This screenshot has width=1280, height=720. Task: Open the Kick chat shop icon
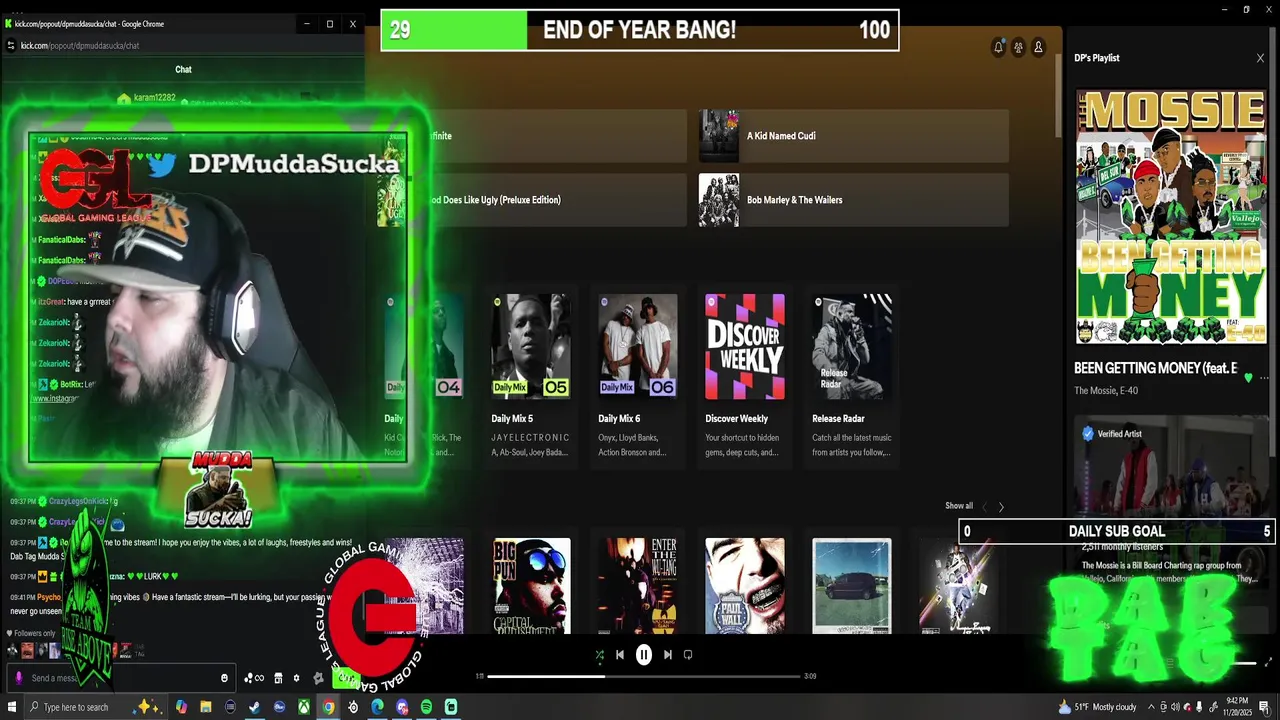pos(278,678)
